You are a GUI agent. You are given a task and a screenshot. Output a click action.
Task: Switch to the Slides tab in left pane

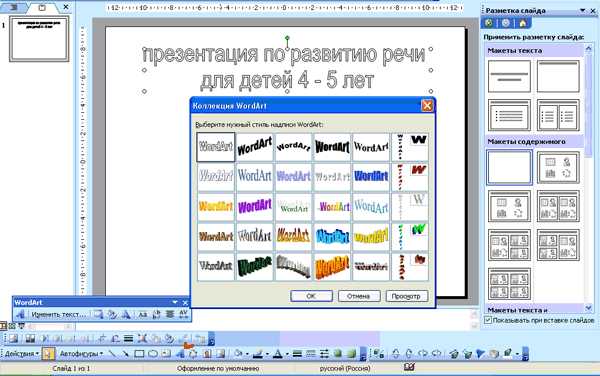point(42,7)
